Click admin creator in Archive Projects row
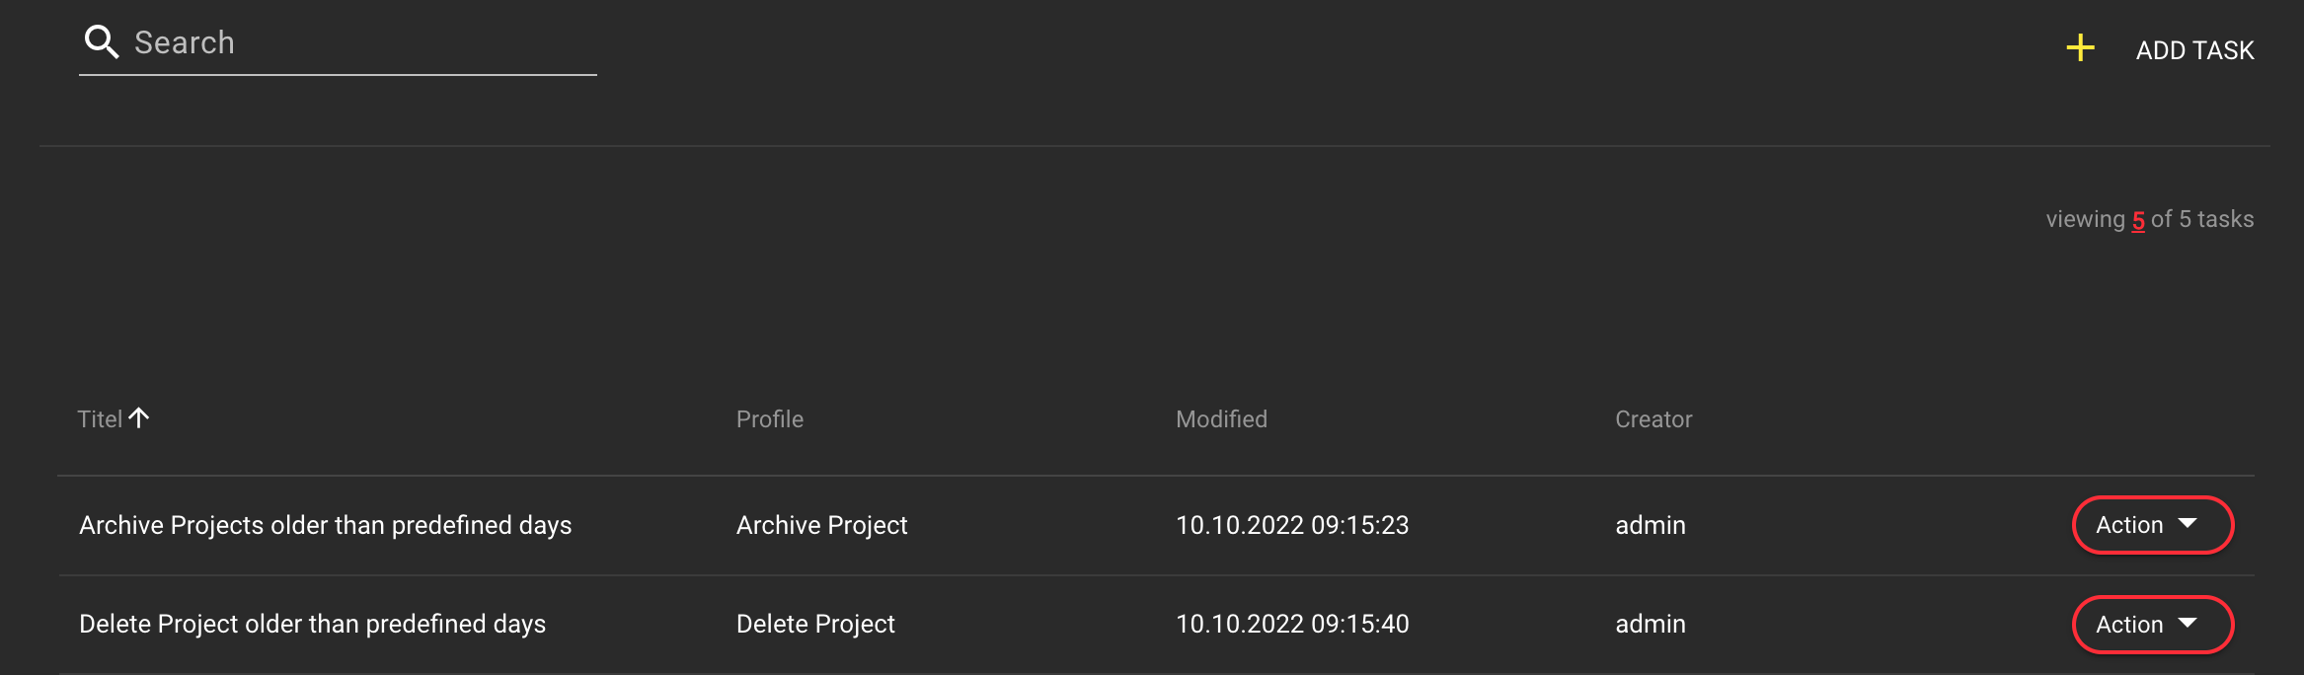This screenshot has height=675, width=2304. click(x=1650, y=526)
